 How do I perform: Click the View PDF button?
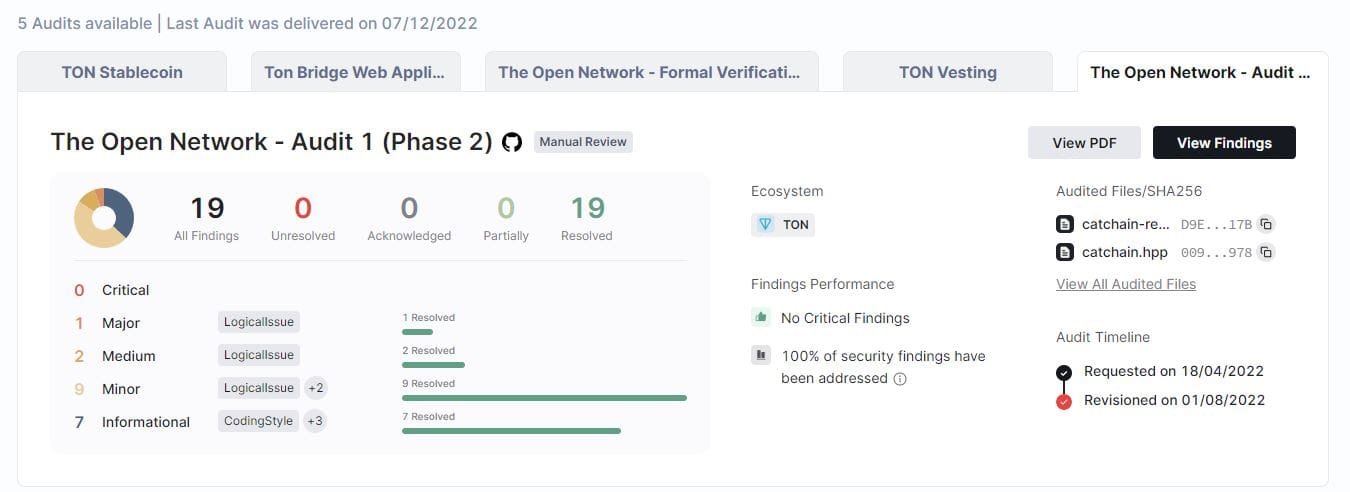click(1084, 143)
